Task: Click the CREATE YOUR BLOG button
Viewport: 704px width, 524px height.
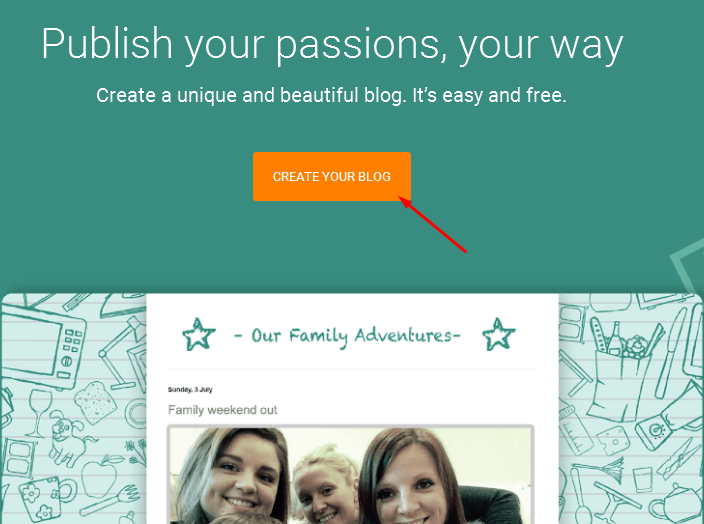Action: [332, 176]
